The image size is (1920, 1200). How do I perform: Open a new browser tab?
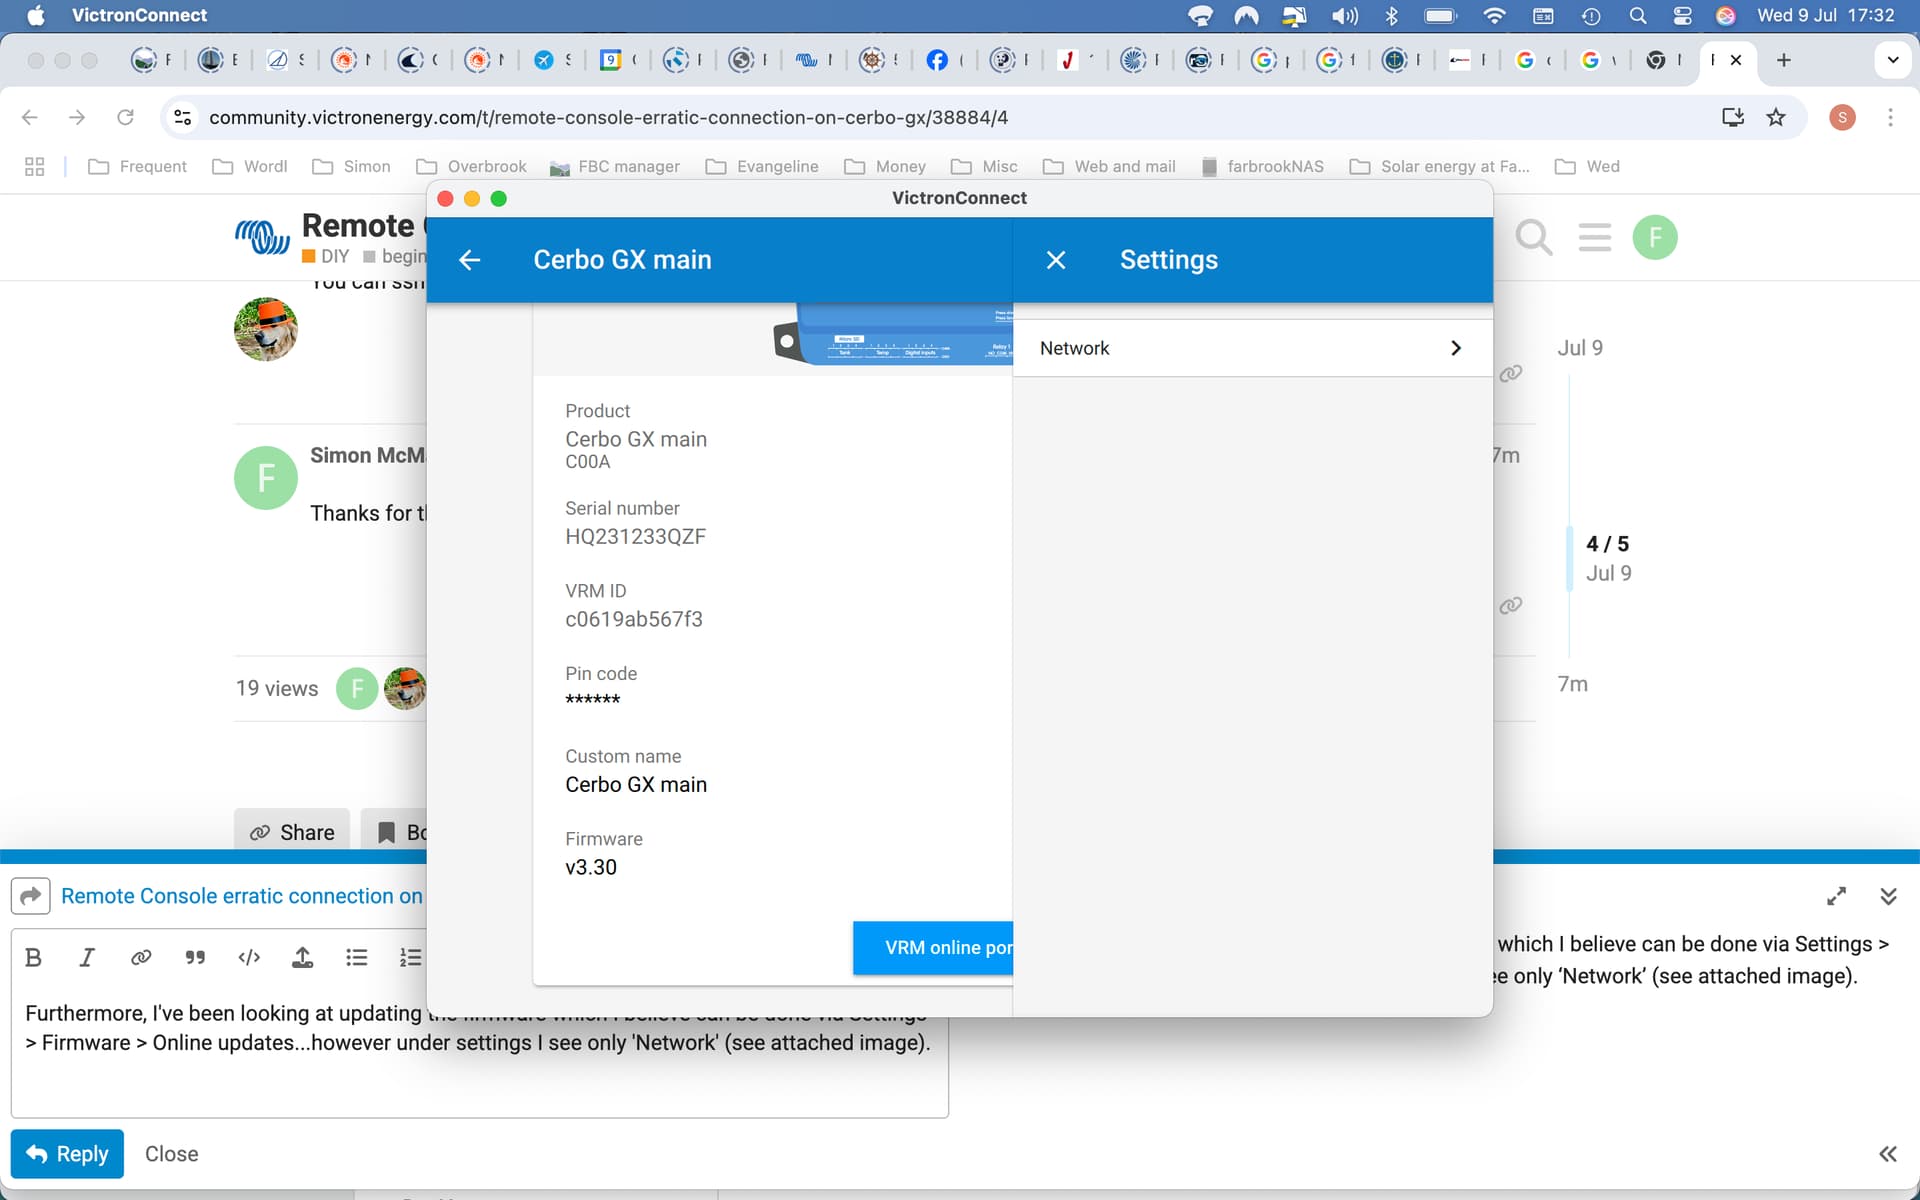coord(1783,60)
